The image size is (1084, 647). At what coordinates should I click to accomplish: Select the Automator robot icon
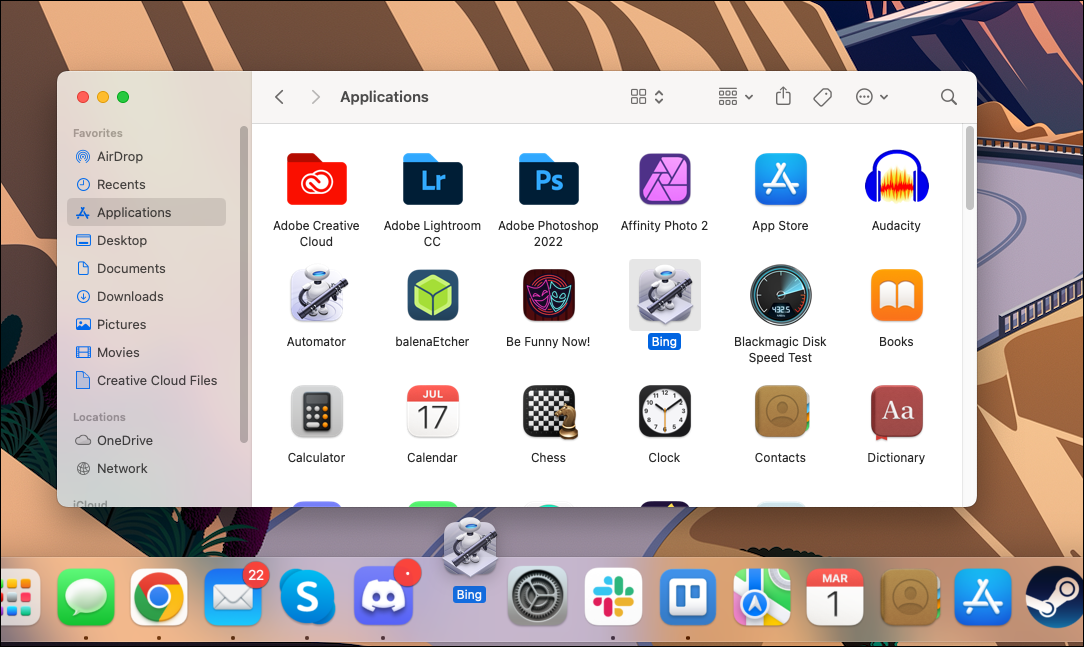click(318, 295)
